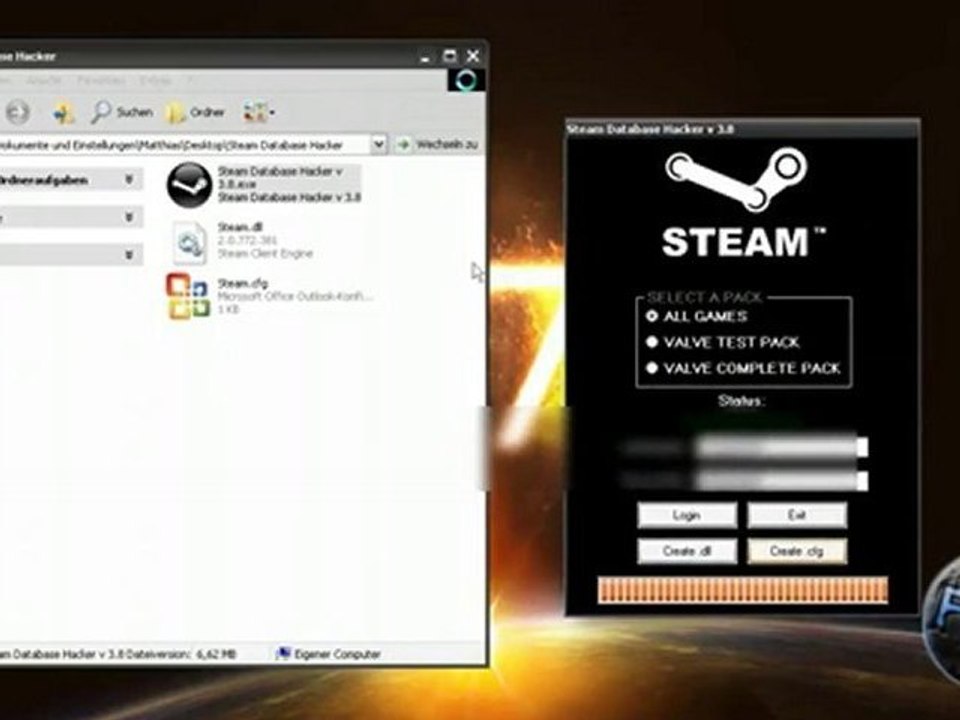960x720 pixels.
Task: Click the Create .dll button
Action: tap(687, 551)
